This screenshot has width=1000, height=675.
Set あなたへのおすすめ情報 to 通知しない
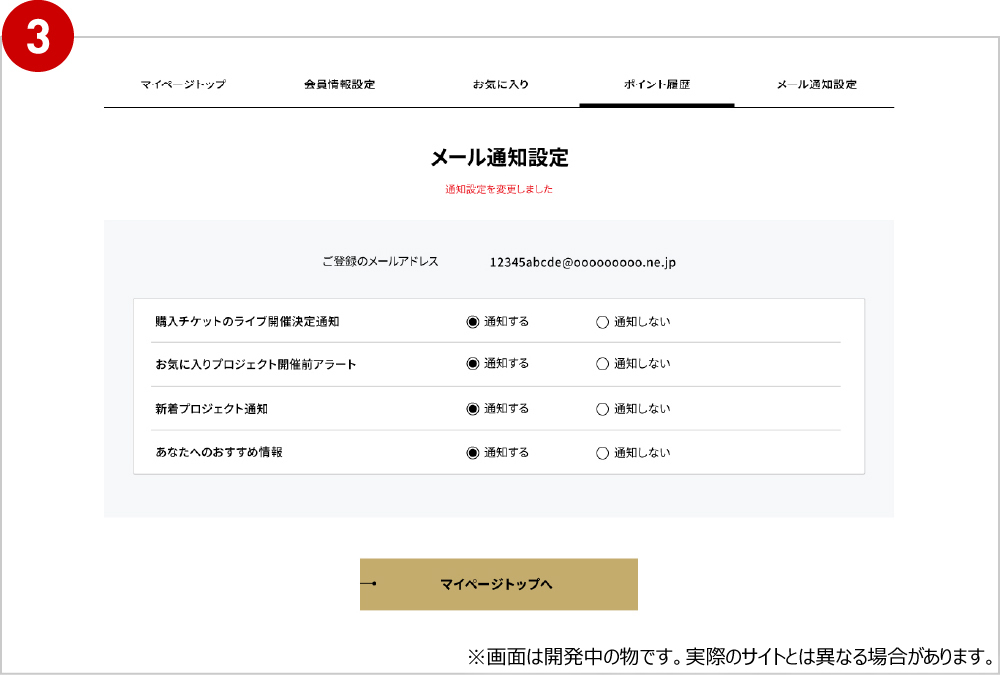pyautogui.click(x=602, y=453)
